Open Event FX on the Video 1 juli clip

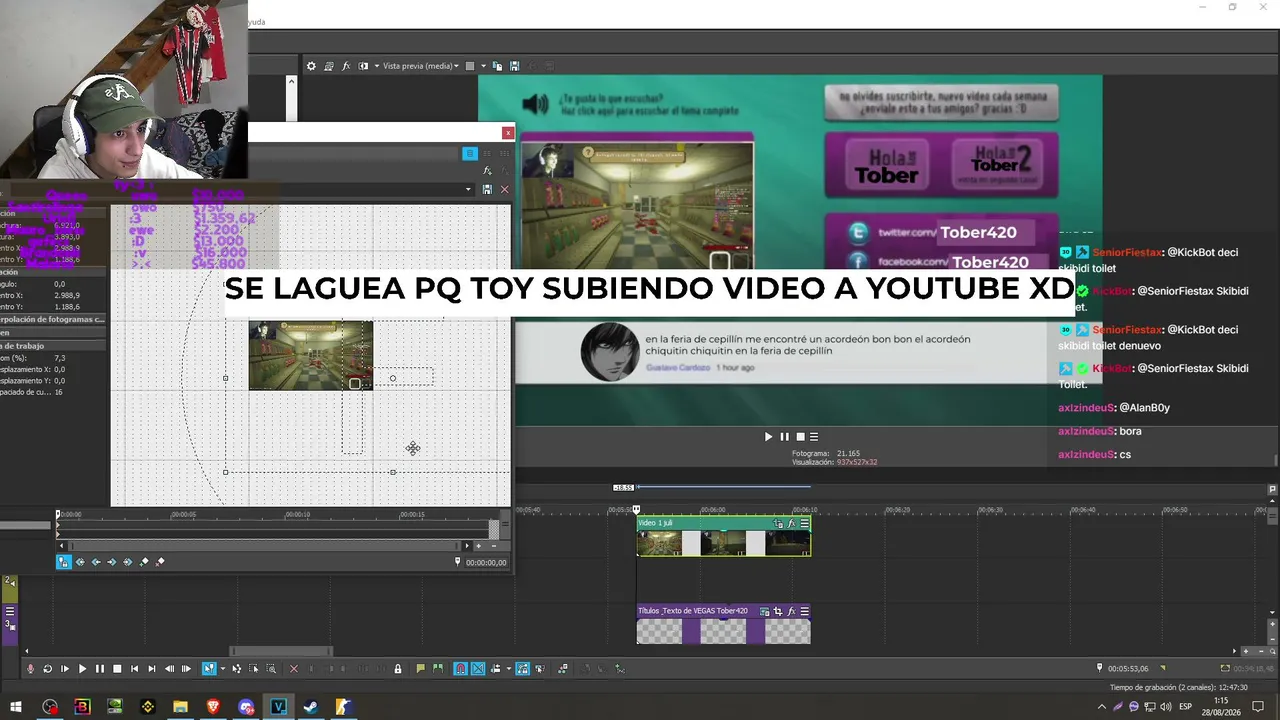point(791,523)
